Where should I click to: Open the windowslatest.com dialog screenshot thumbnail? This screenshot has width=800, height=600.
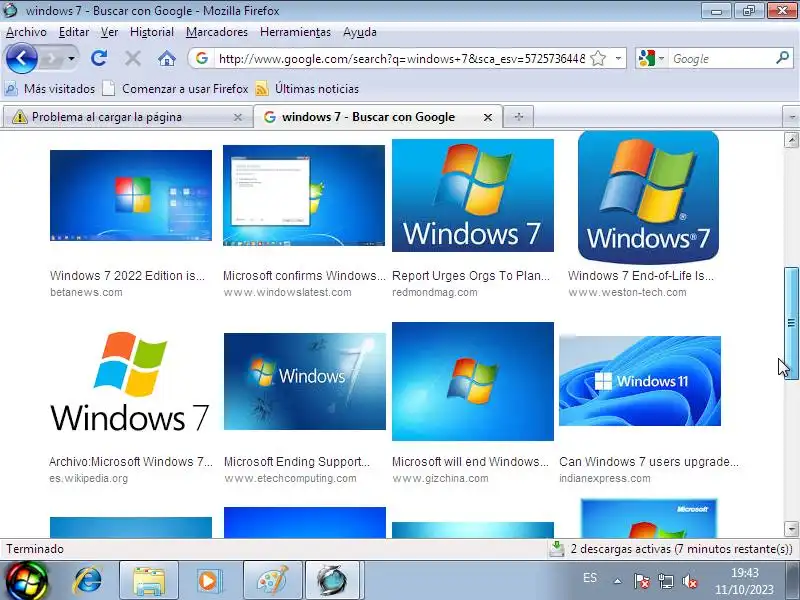[304, 195]
